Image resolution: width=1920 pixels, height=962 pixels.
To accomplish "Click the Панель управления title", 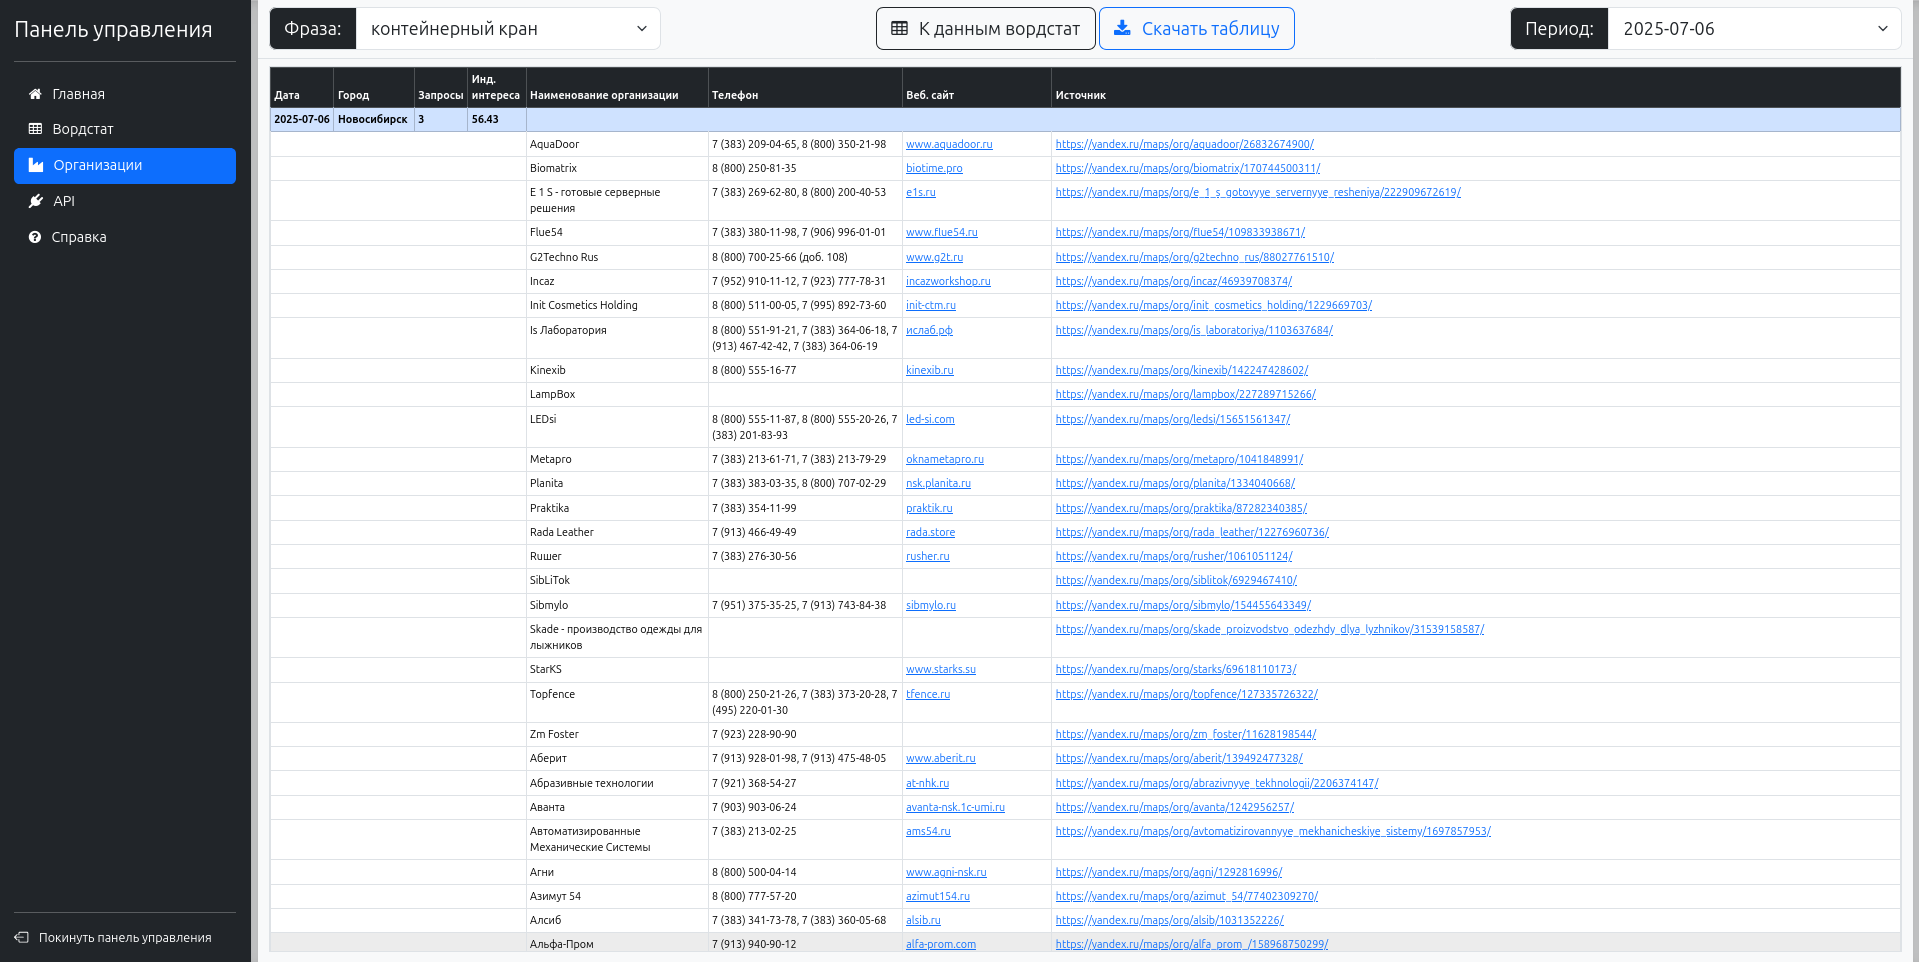I will click(113, 30).
